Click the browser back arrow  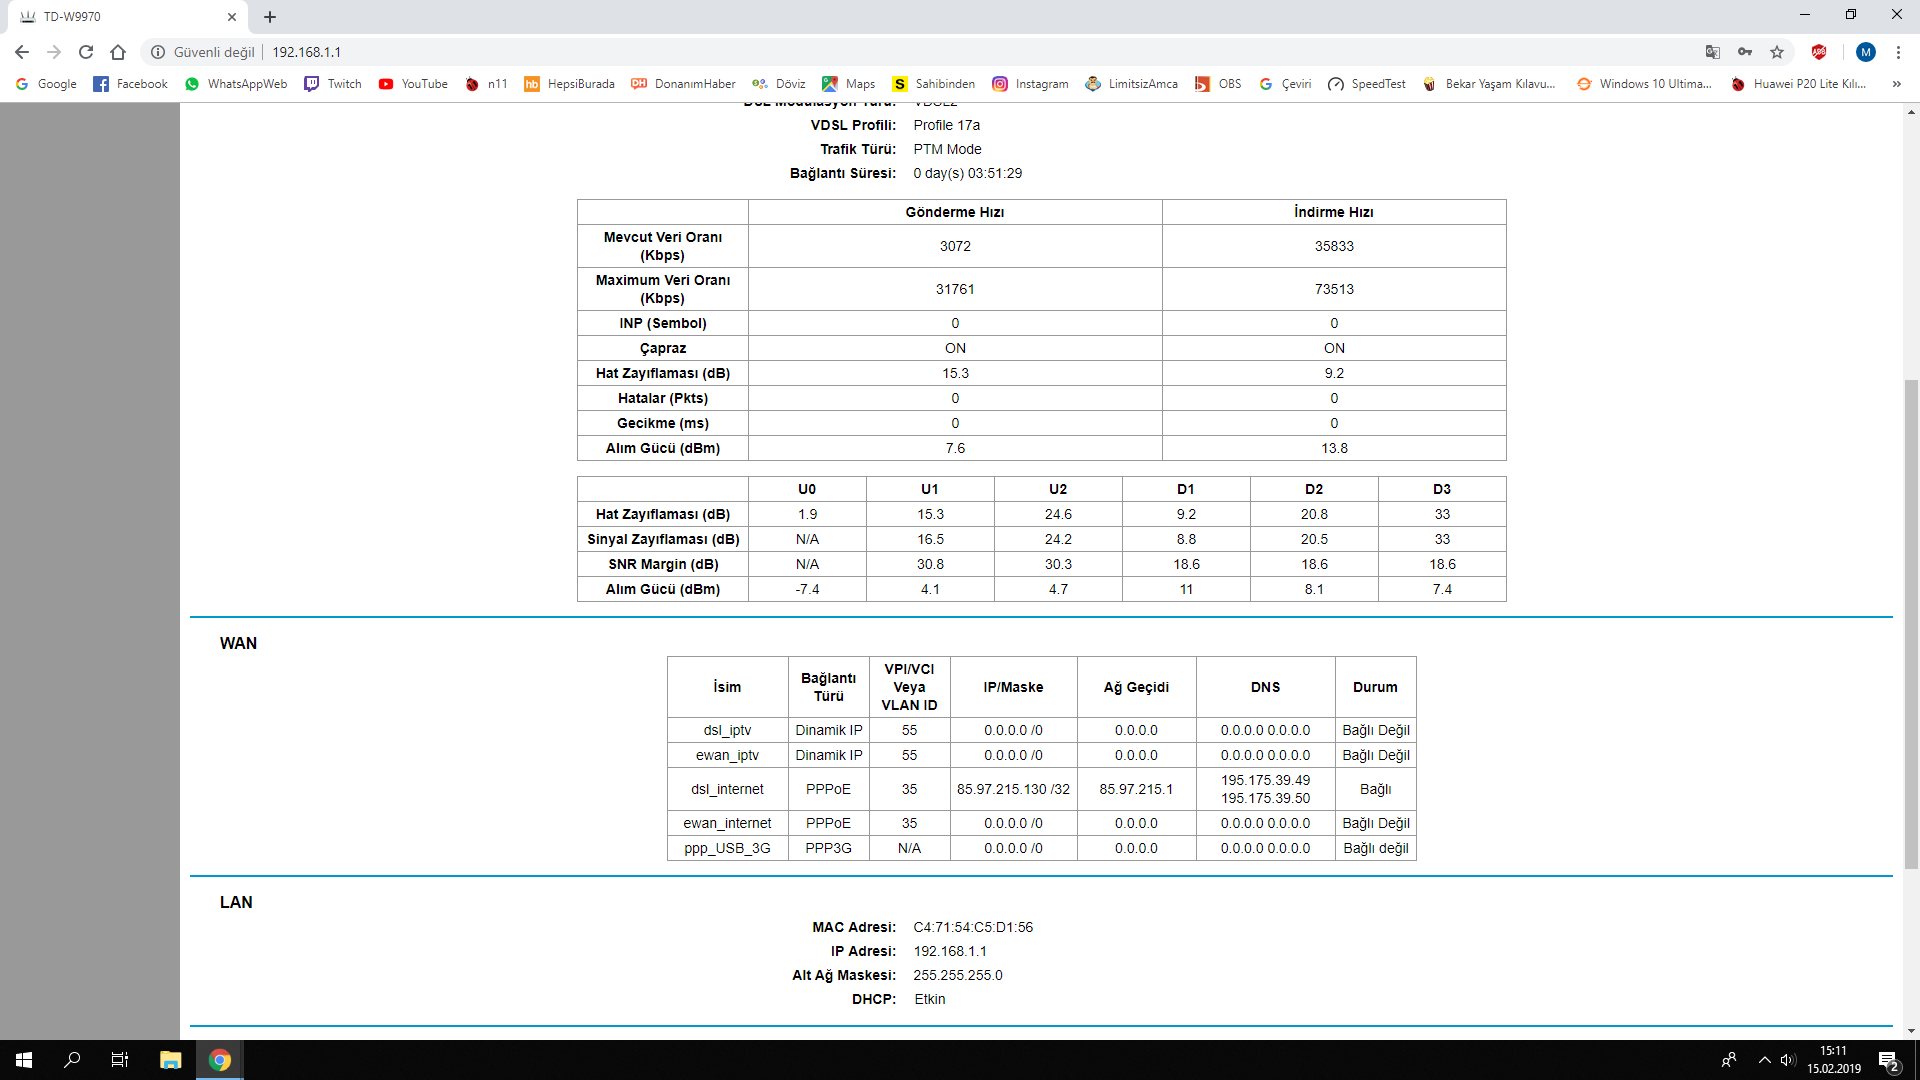[22, 52]
